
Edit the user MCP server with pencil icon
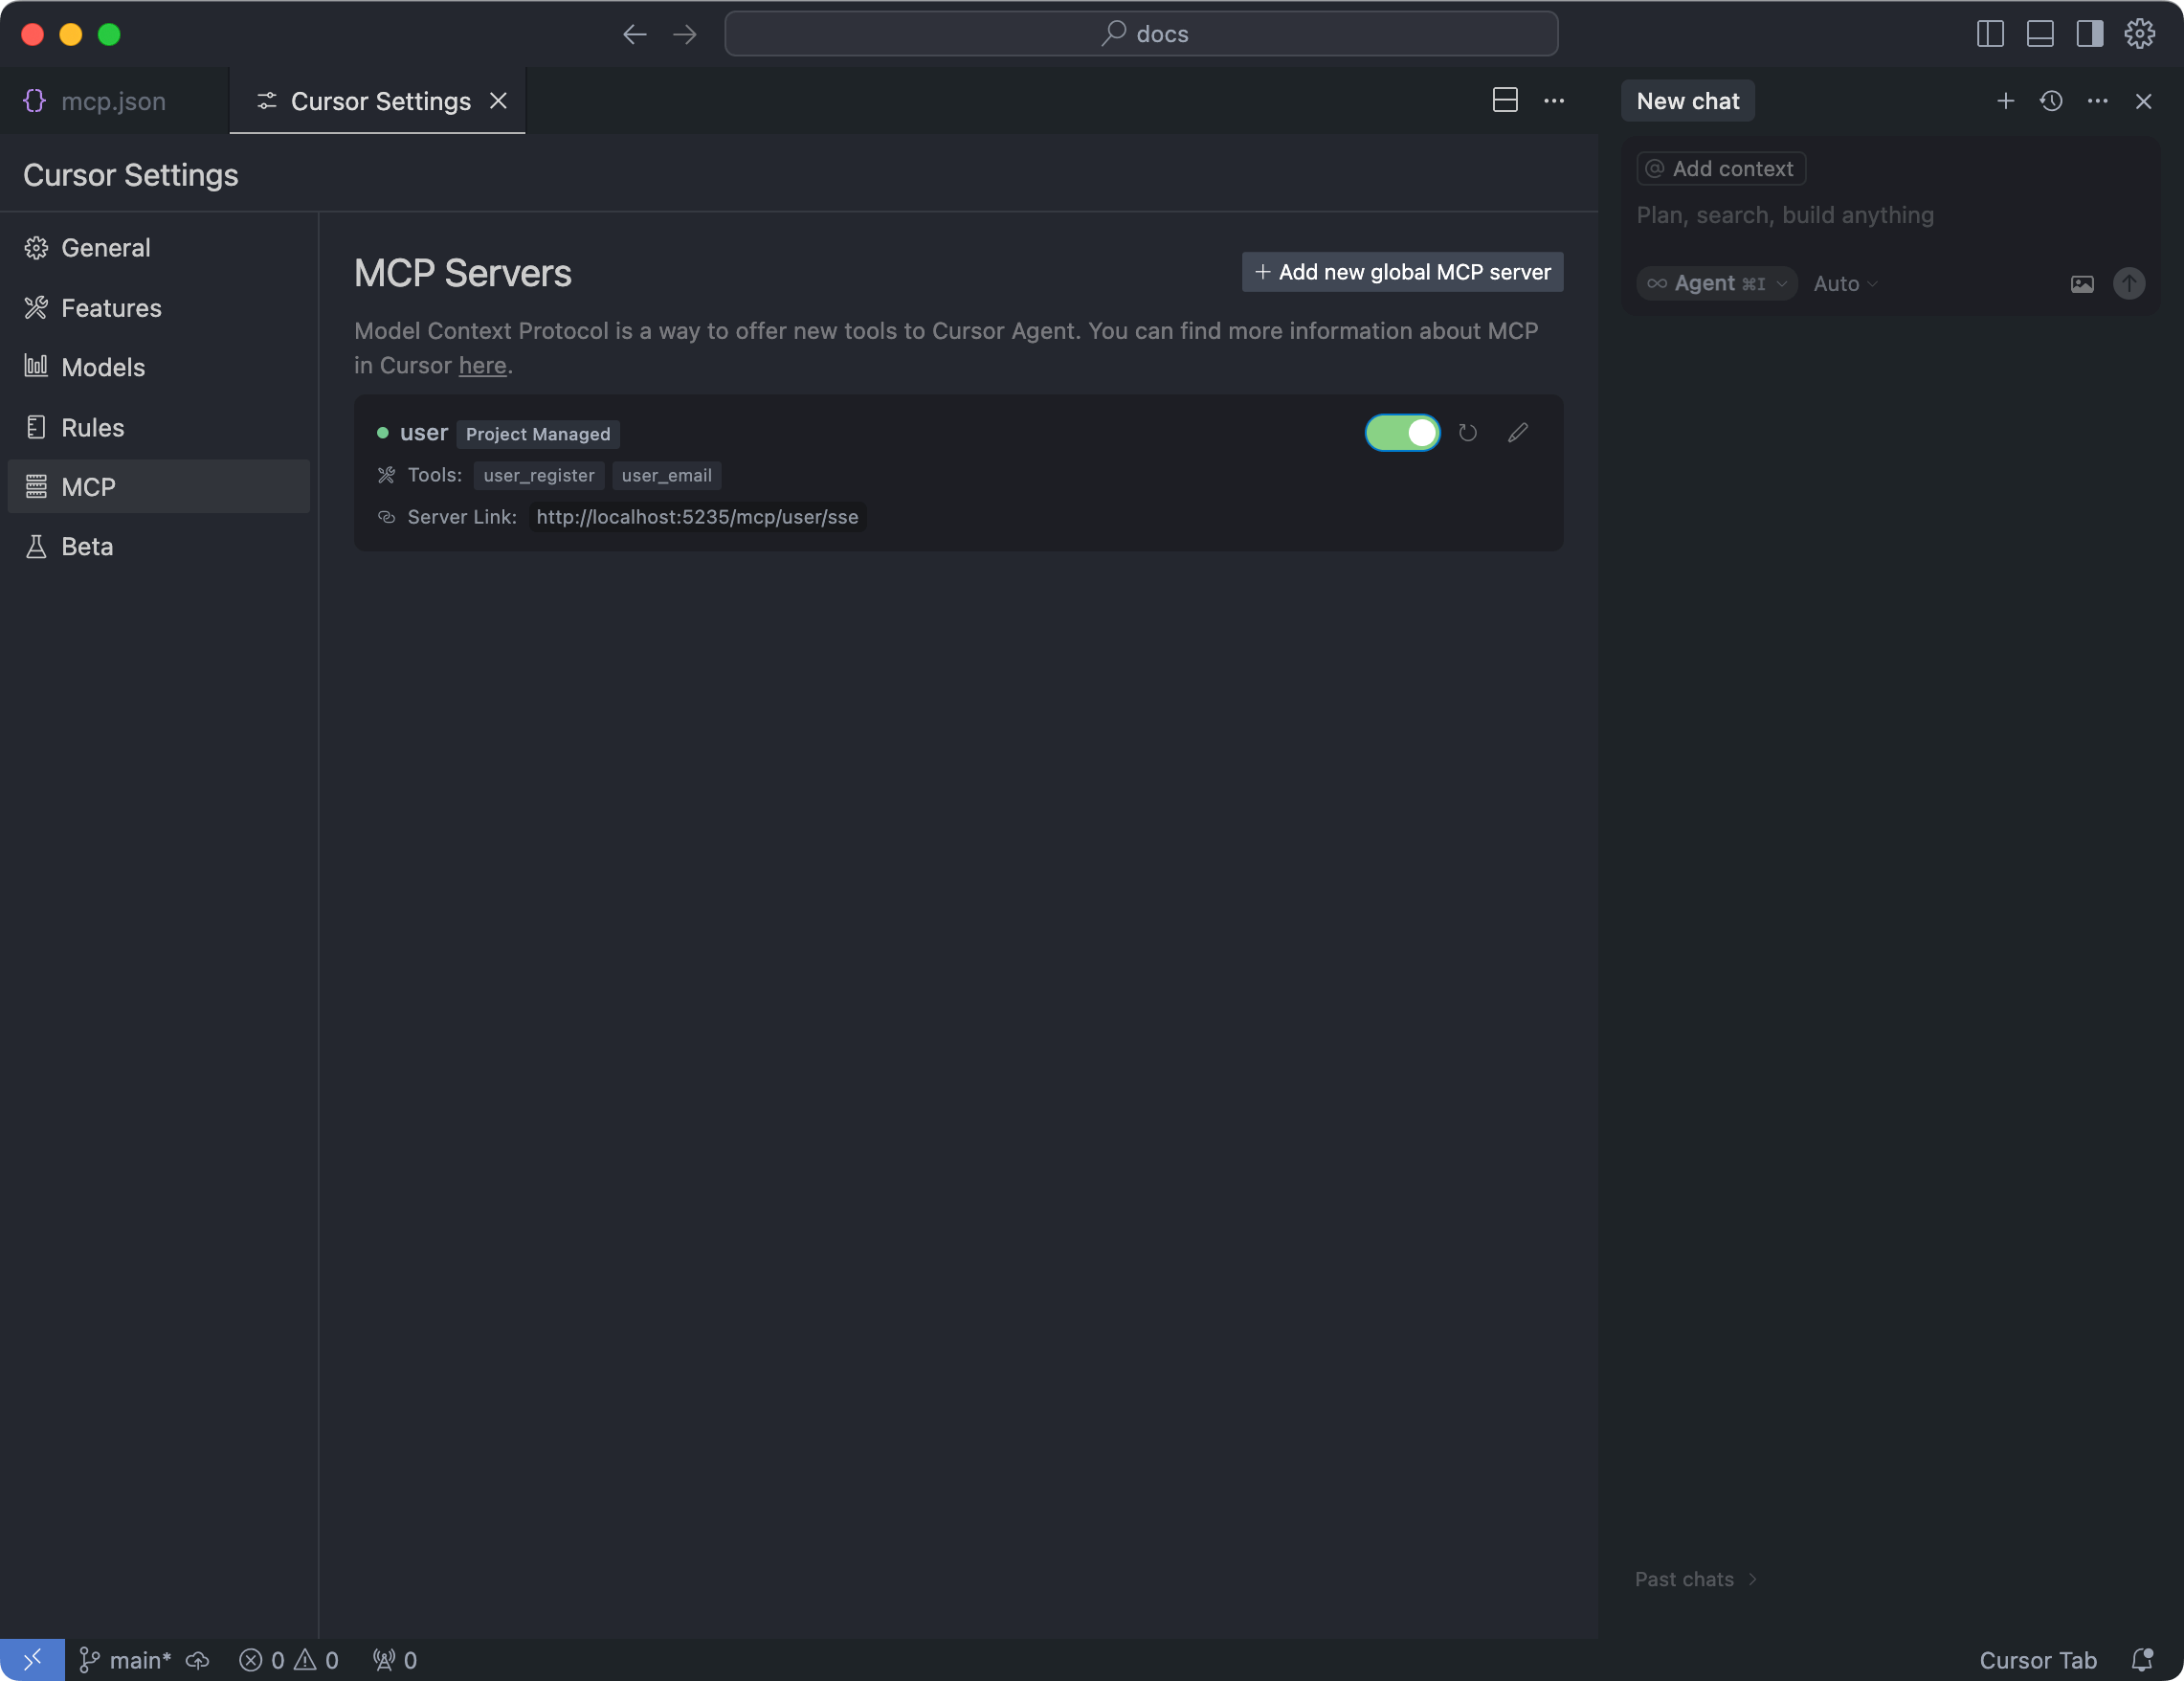(1518, 433)
